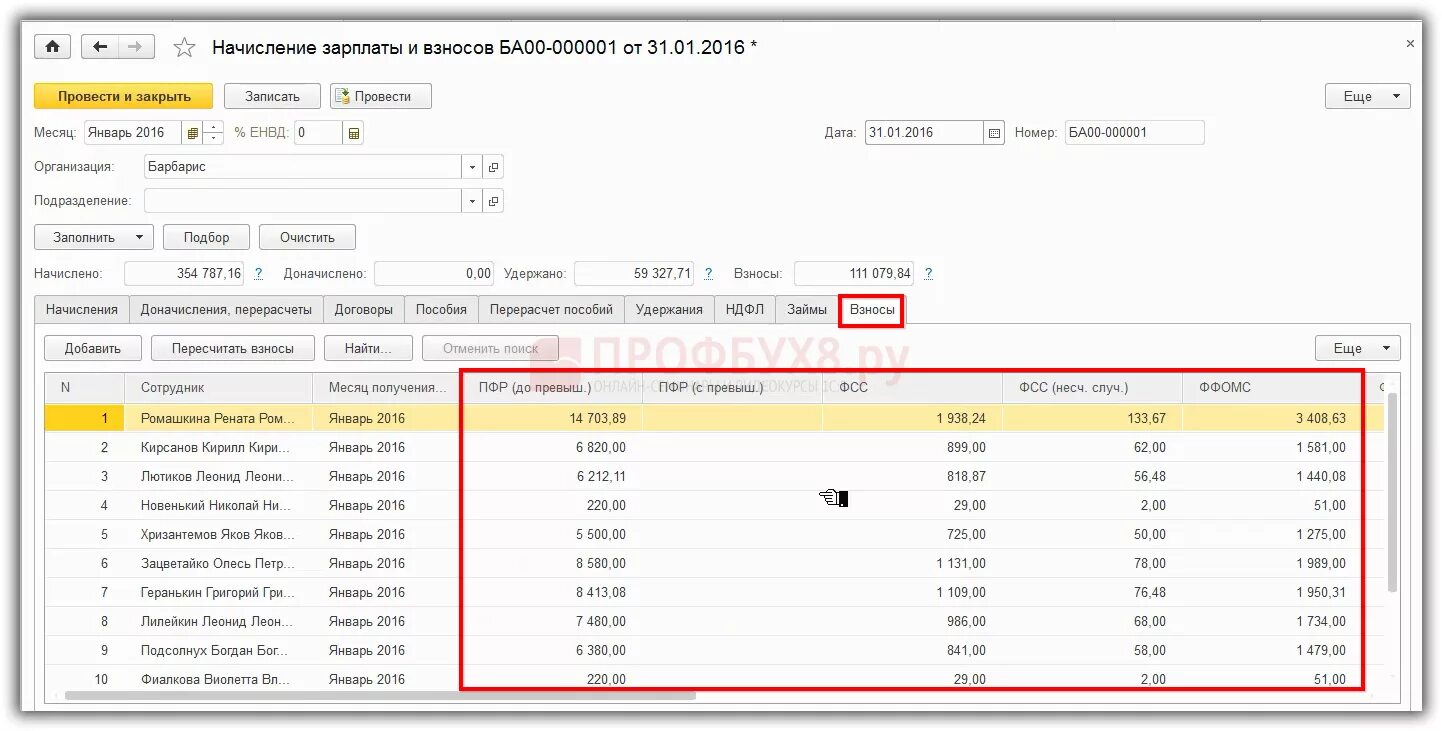Click the Подбор button
The image size is (1442, 731).
206,238
